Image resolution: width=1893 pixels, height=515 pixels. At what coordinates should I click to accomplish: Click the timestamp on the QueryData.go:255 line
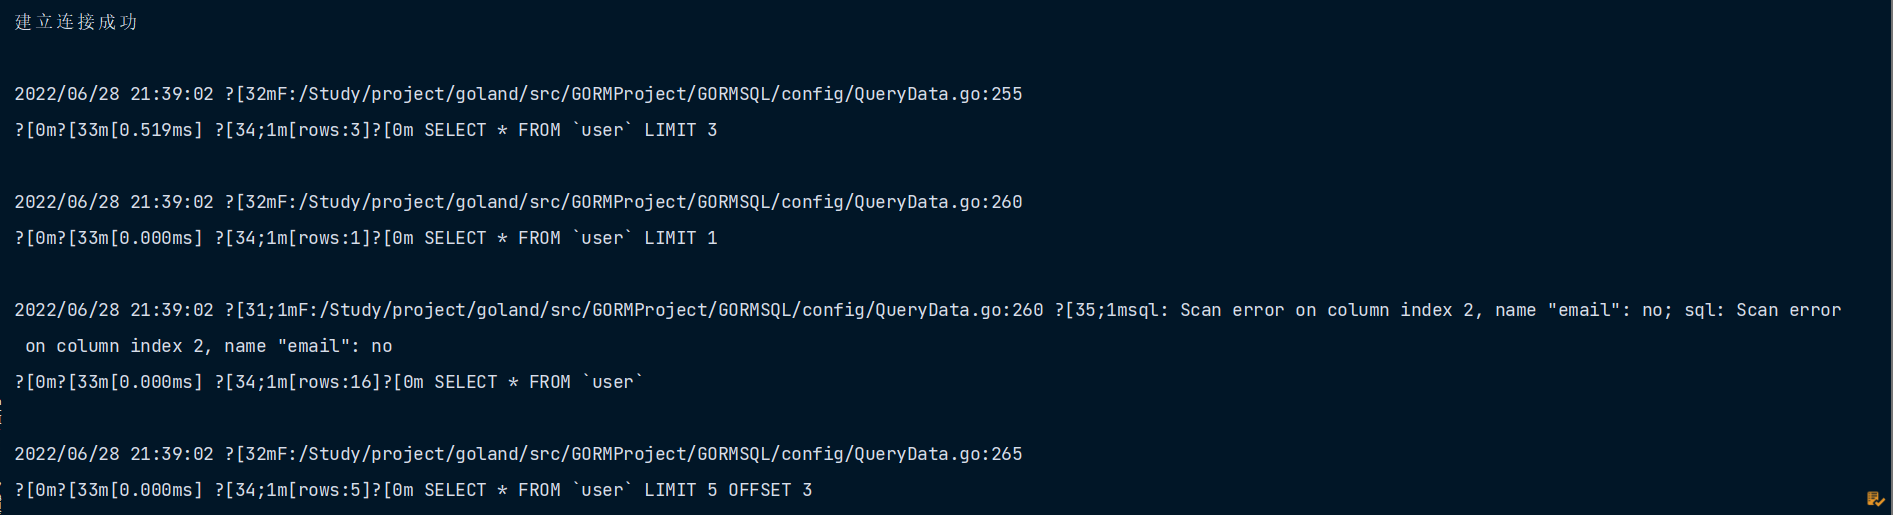click(114, 94)
